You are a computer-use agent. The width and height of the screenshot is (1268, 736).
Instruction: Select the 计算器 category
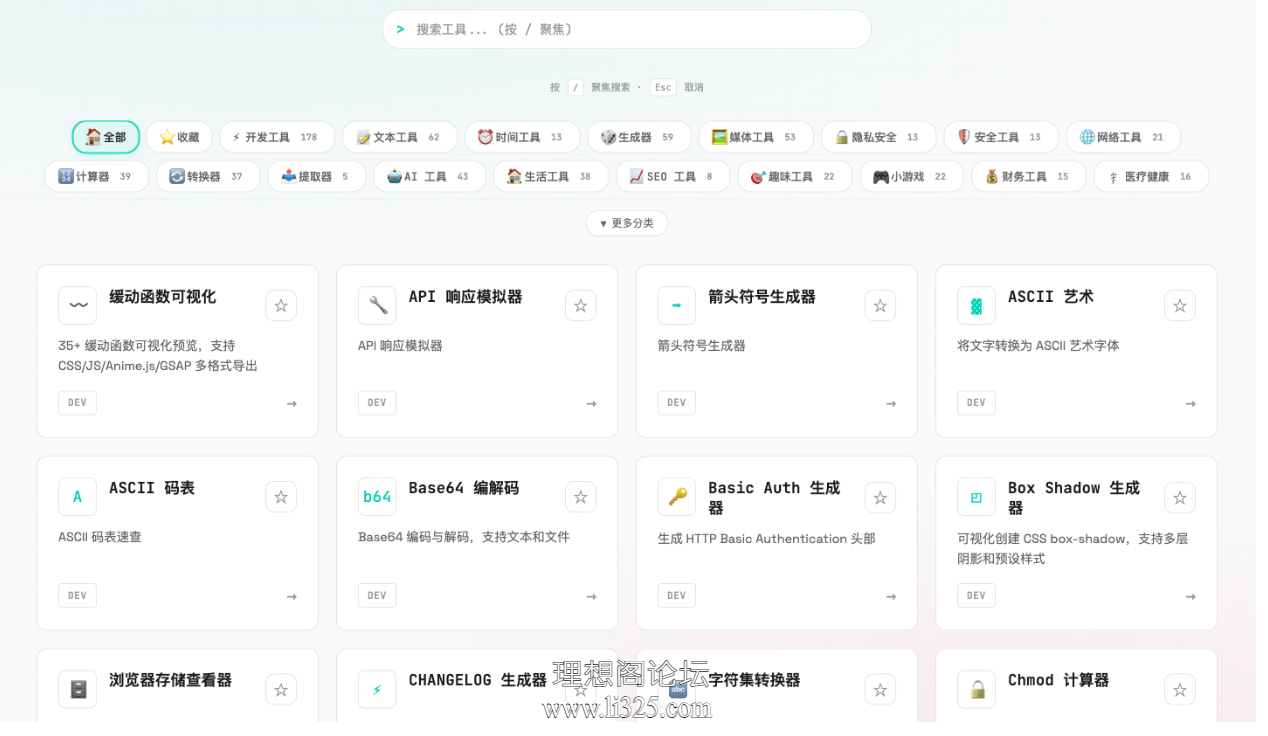[97, 176]
